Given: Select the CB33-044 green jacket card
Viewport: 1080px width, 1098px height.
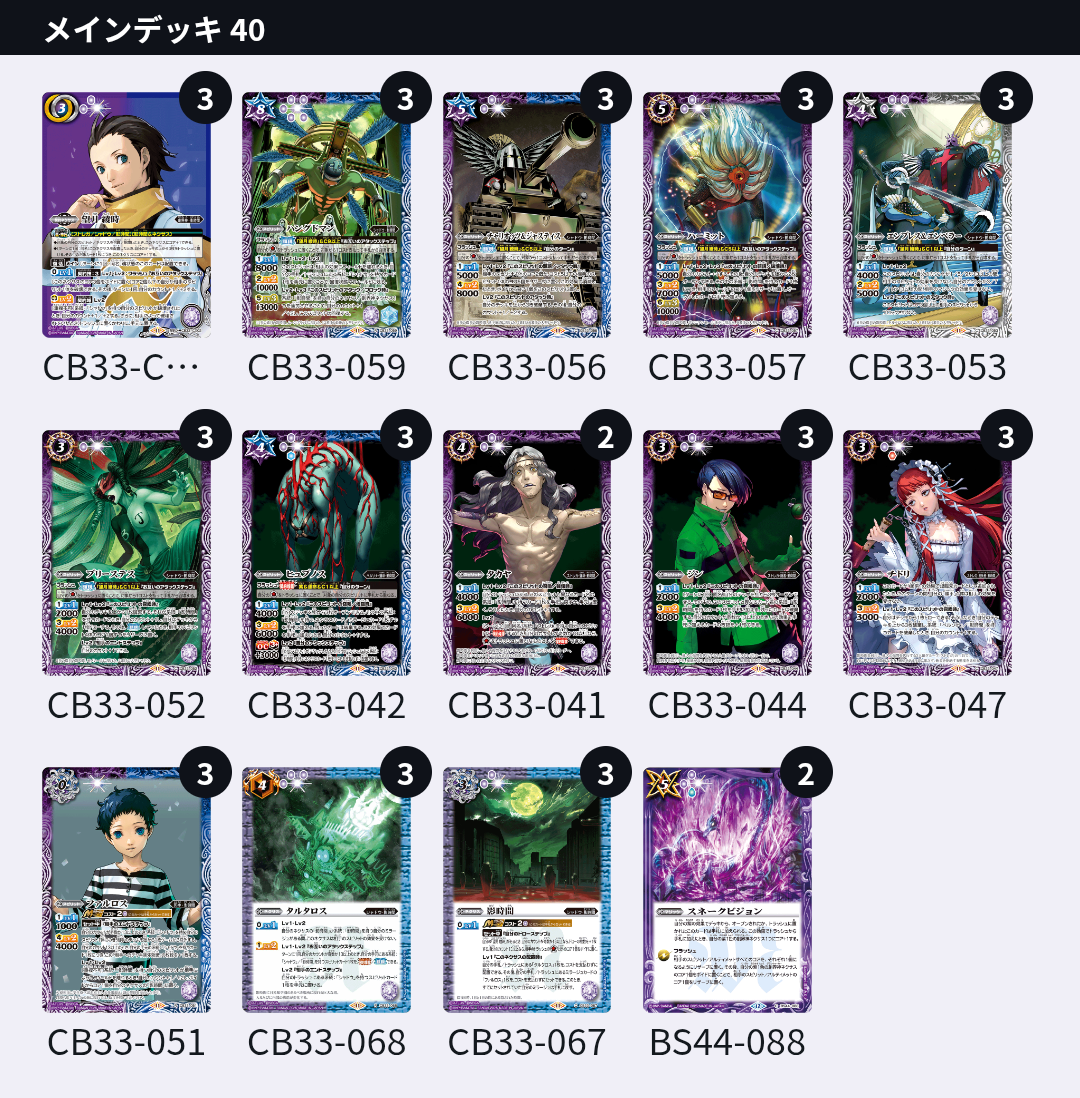Looking at the screenshot, I should (x=727, y=553).
